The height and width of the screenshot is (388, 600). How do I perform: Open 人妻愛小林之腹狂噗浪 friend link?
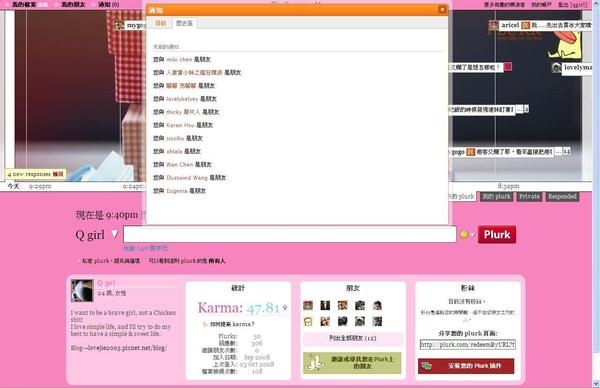click(194, 72)
